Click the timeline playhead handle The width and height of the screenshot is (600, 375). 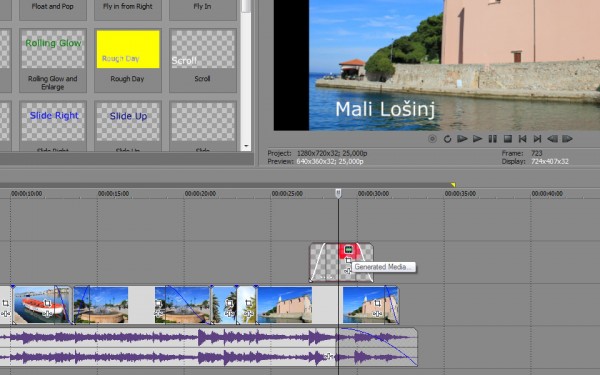tap(338, 193)
